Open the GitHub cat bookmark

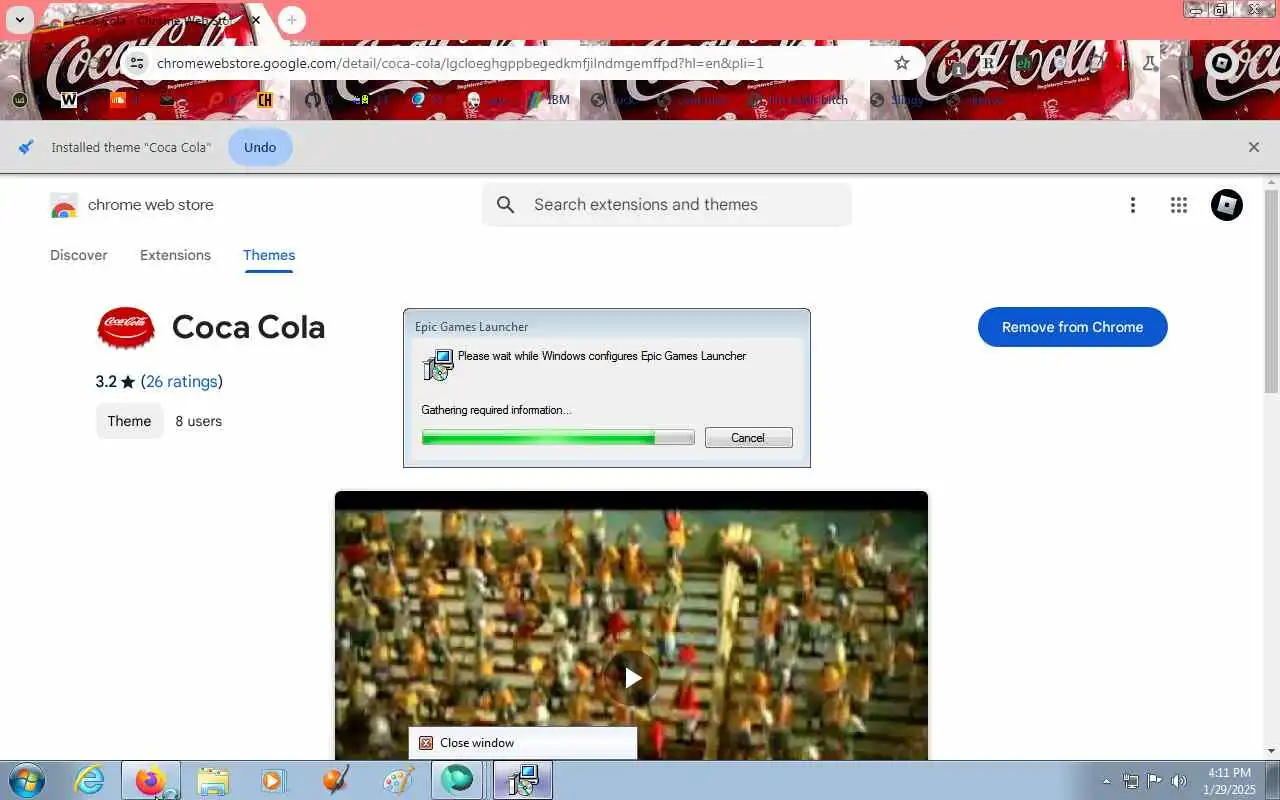313,100
